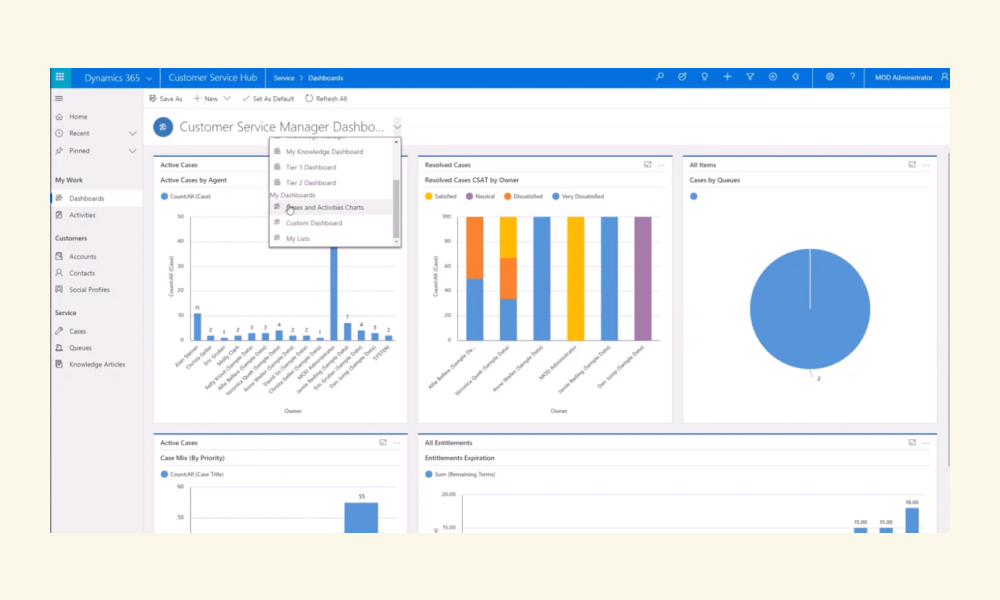Click the New command button
Screen dimensions: 1000x600
(205, 99)
